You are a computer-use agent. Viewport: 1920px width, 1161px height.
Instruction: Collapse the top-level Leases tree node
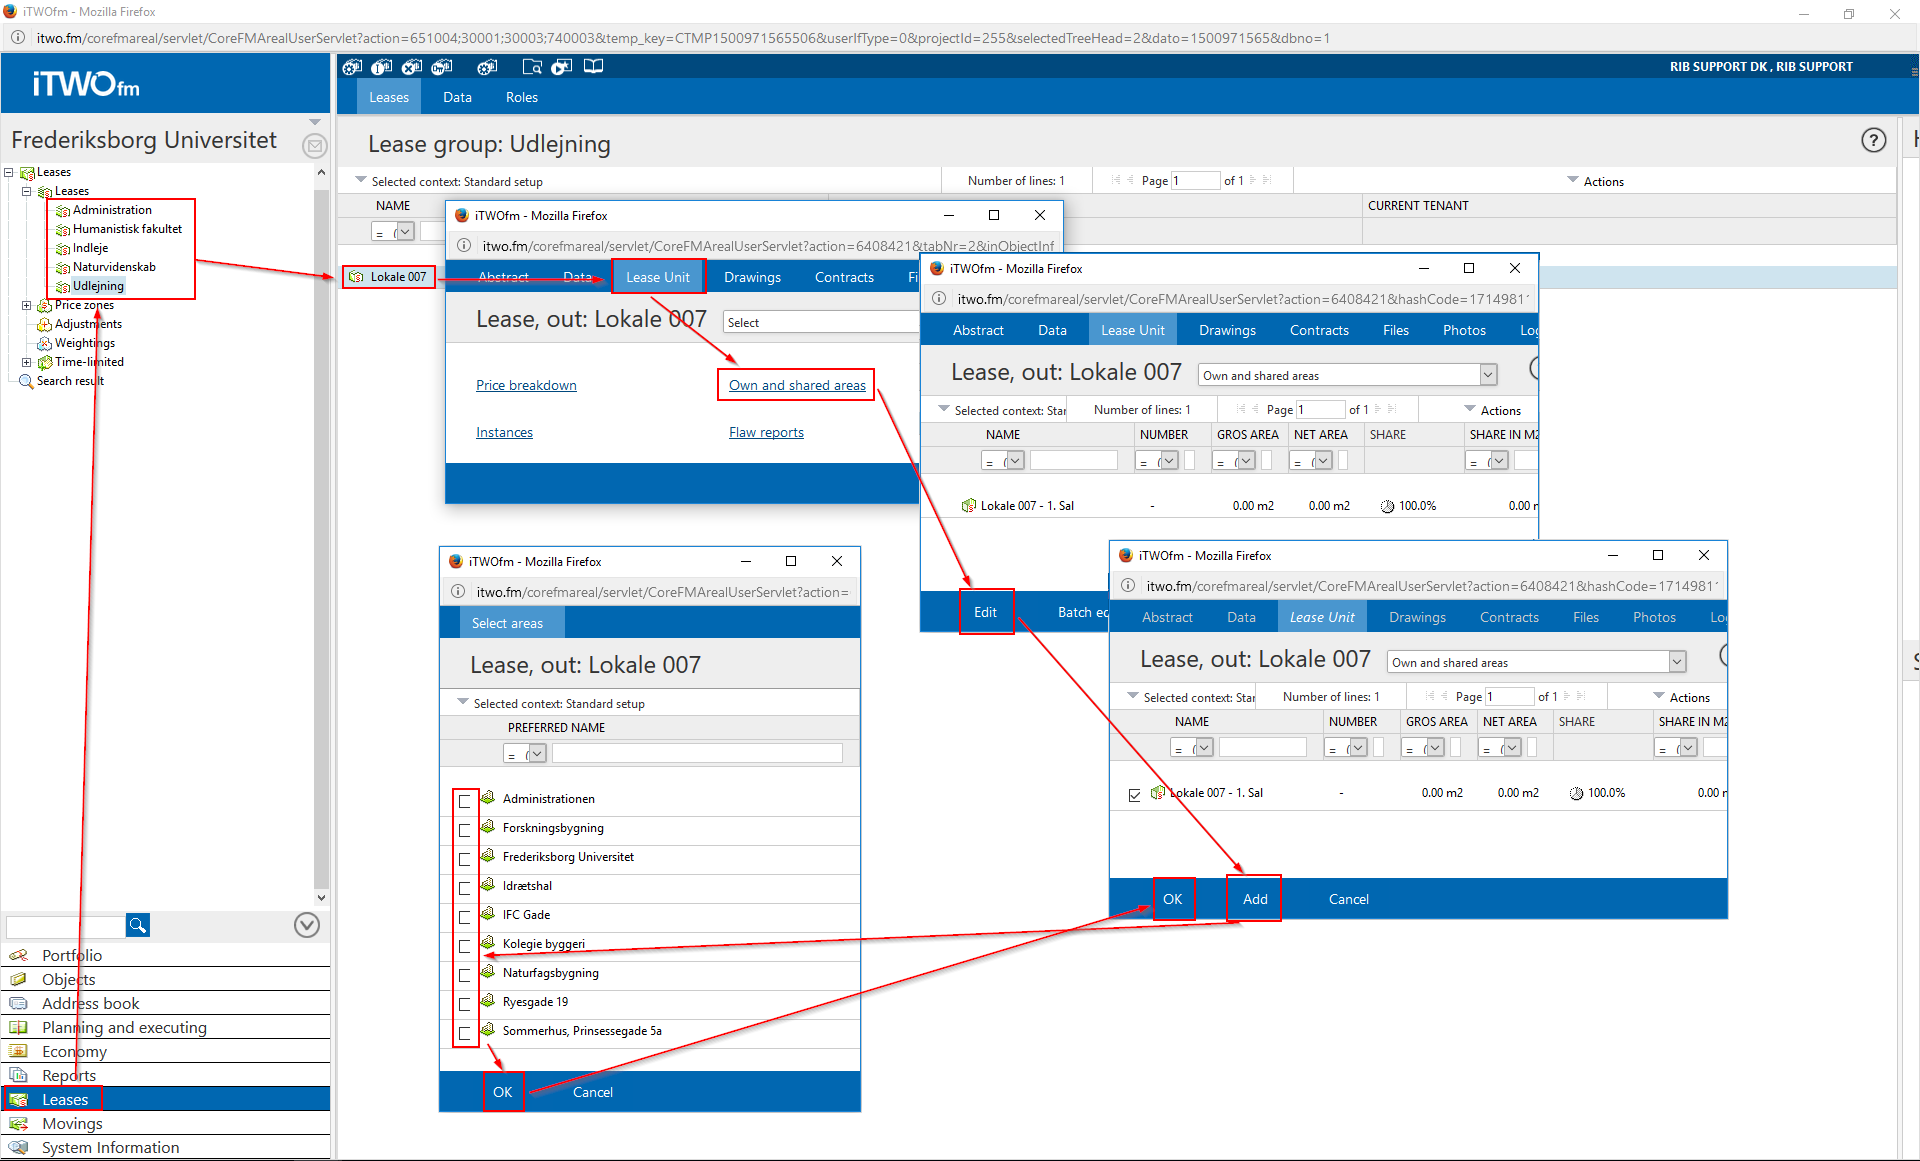(x=9, y=172)
